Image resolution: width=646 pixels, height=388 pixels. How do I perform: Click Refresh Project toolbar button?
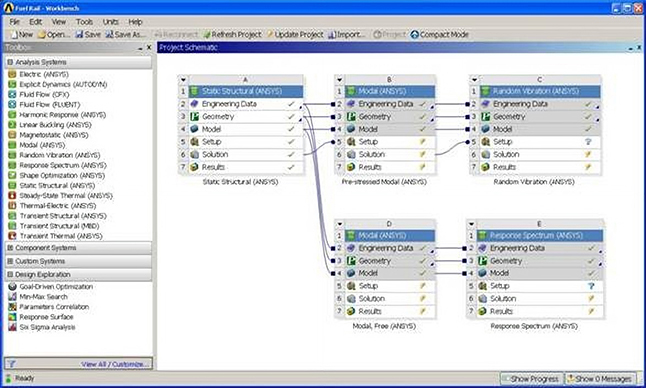point(232,35)
